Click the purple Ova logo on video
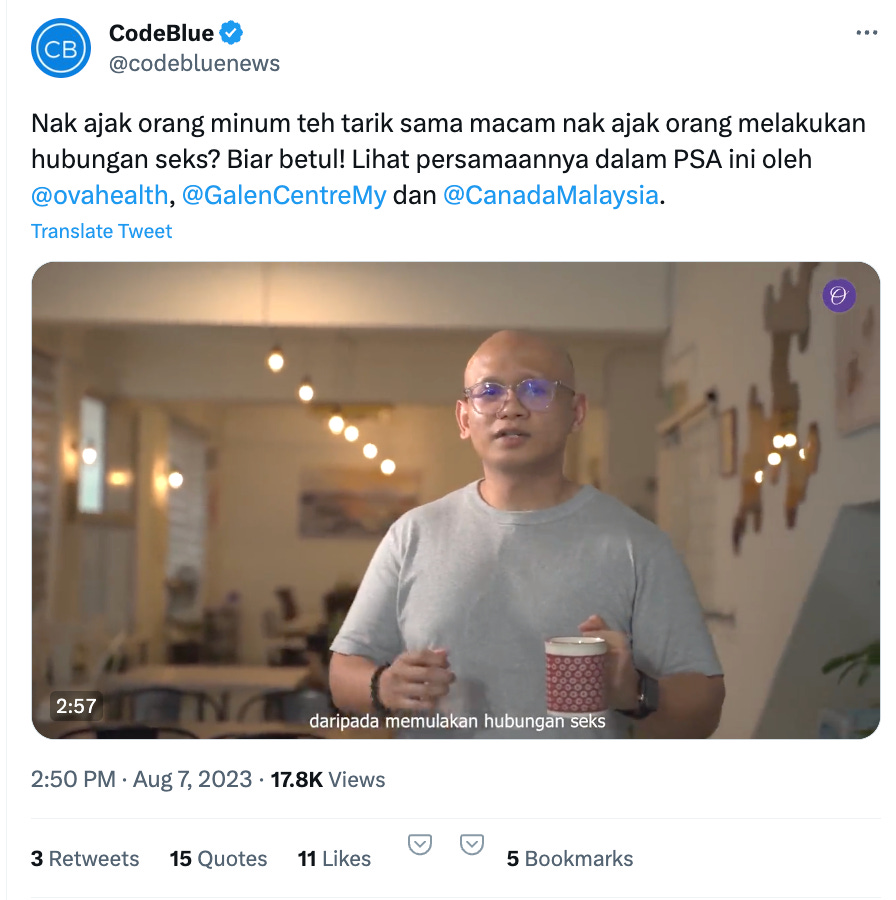 (x=839, y=296)
